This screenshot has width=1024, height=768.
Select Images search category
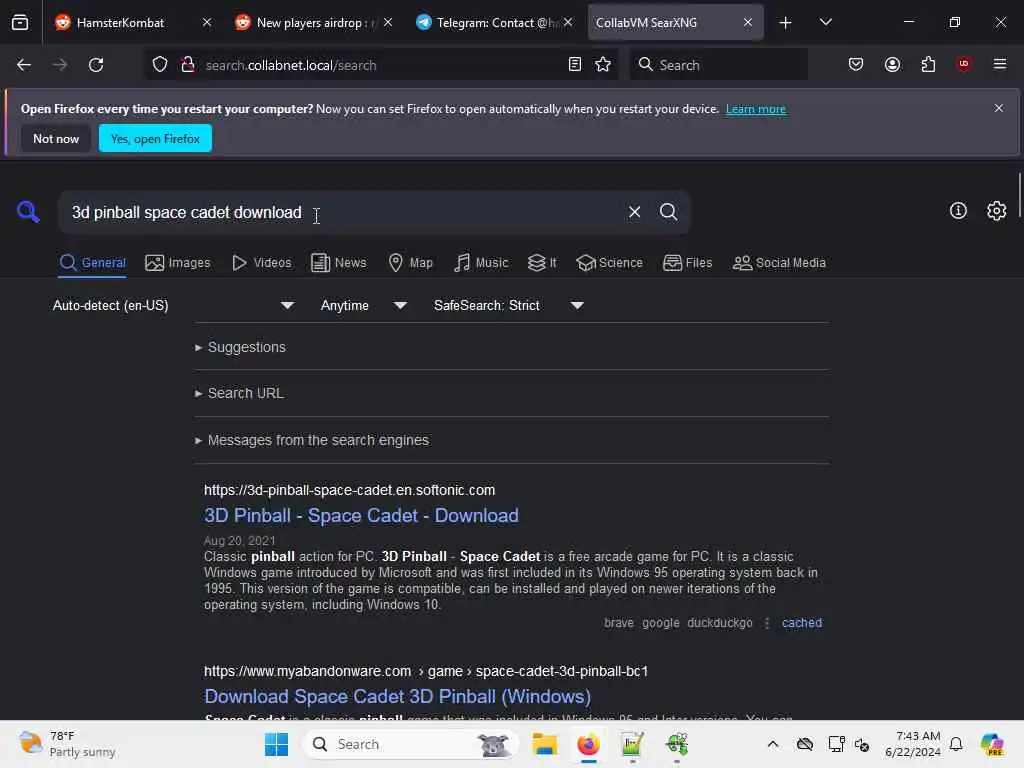tap(178, 263)
